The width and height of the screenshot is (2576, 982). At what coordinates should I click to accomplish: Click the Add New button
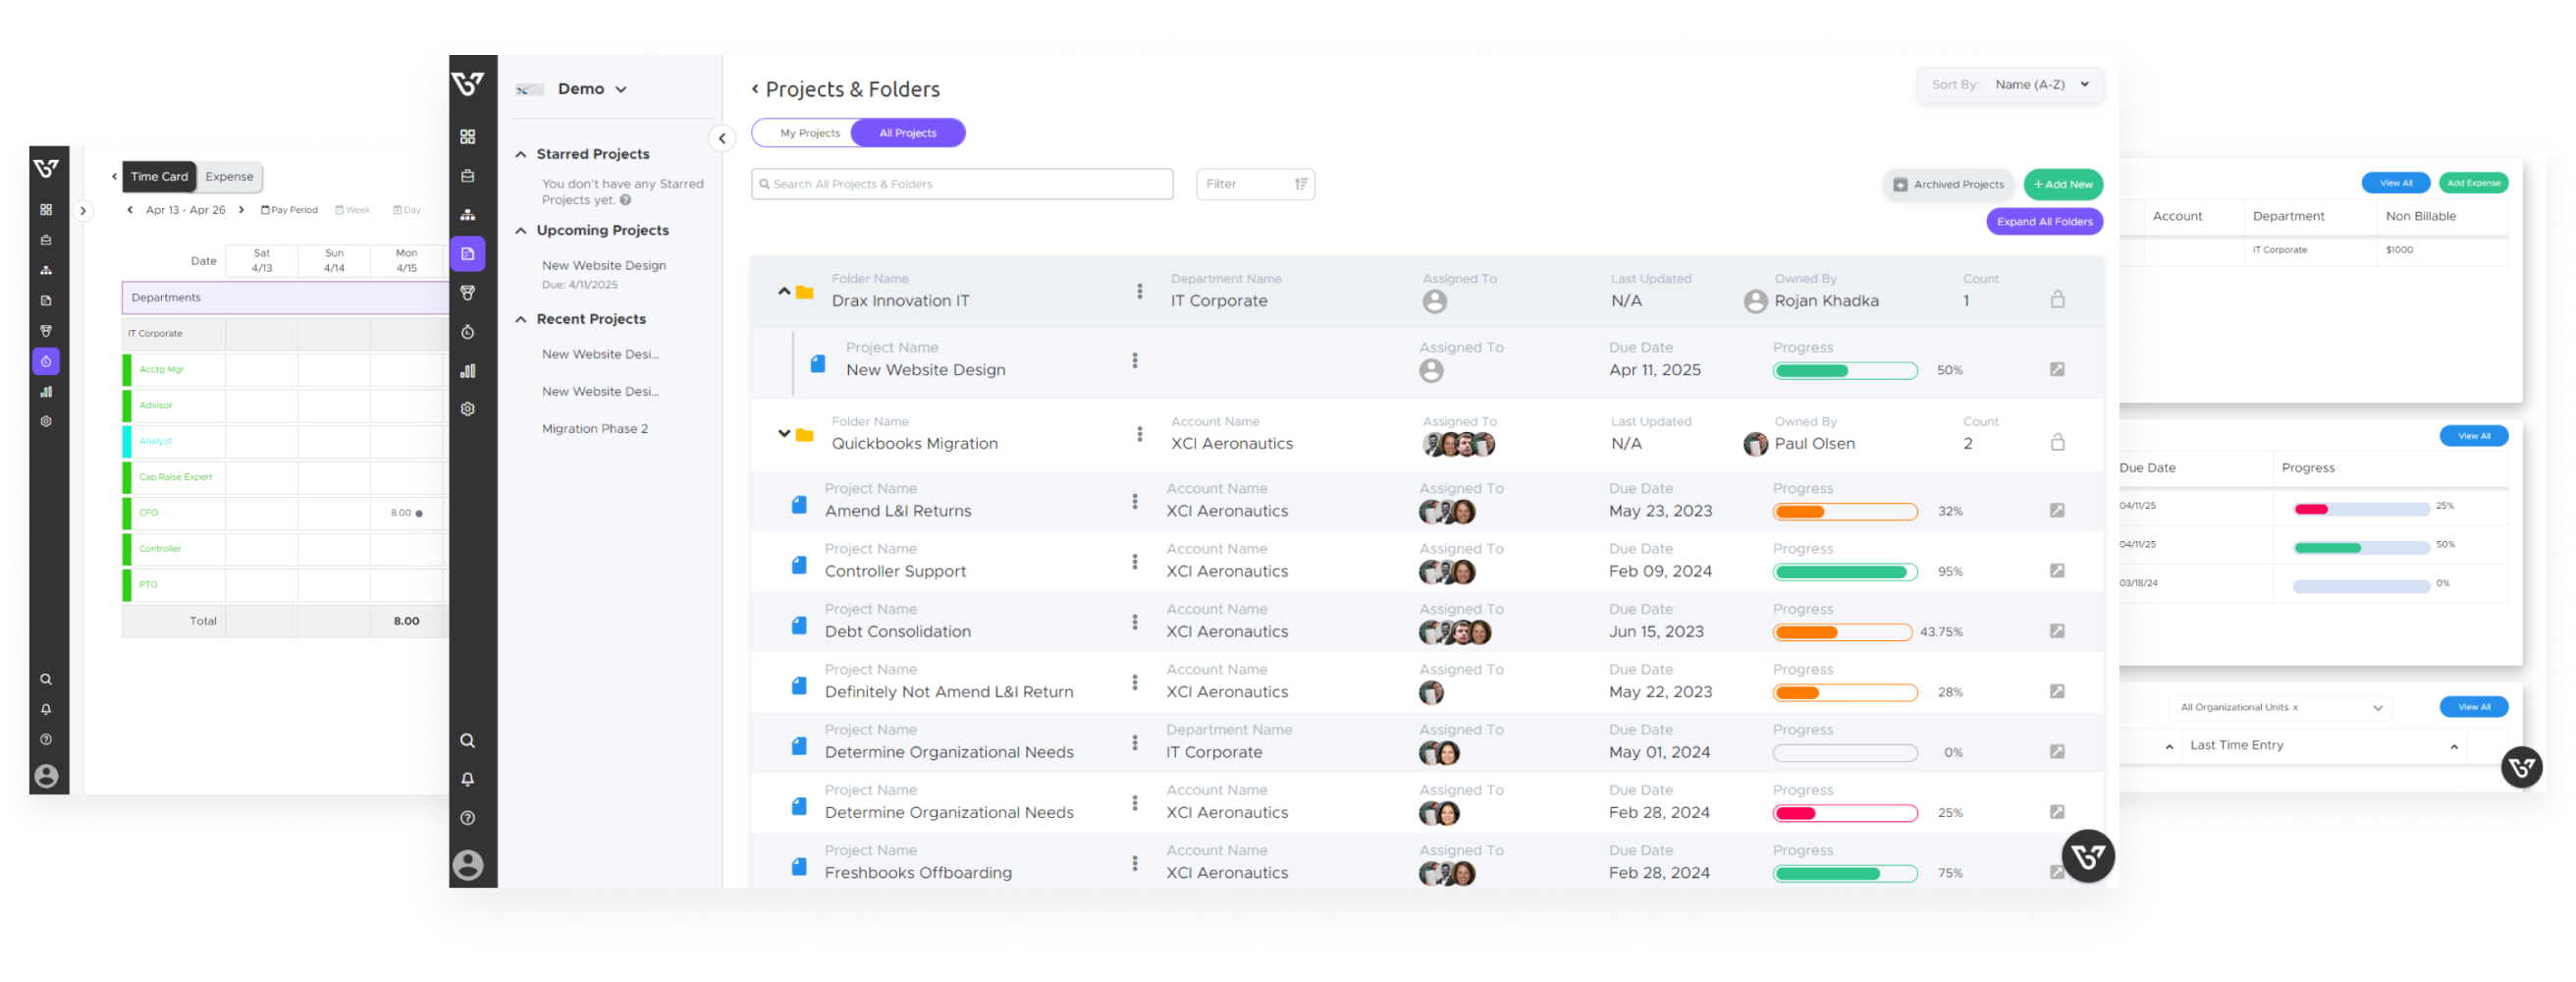pos(2062,184)
